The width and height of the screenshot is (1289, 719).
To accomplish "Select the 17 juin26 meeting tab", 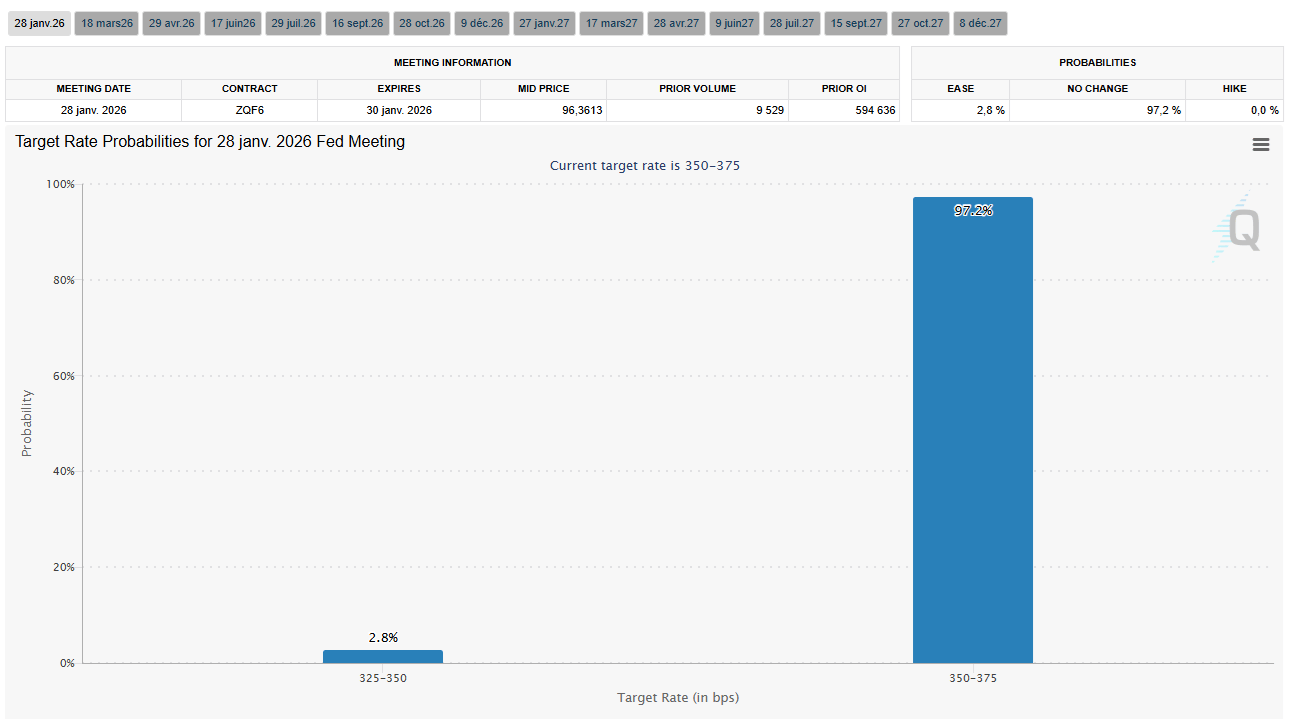I will (x=233, y=23).
